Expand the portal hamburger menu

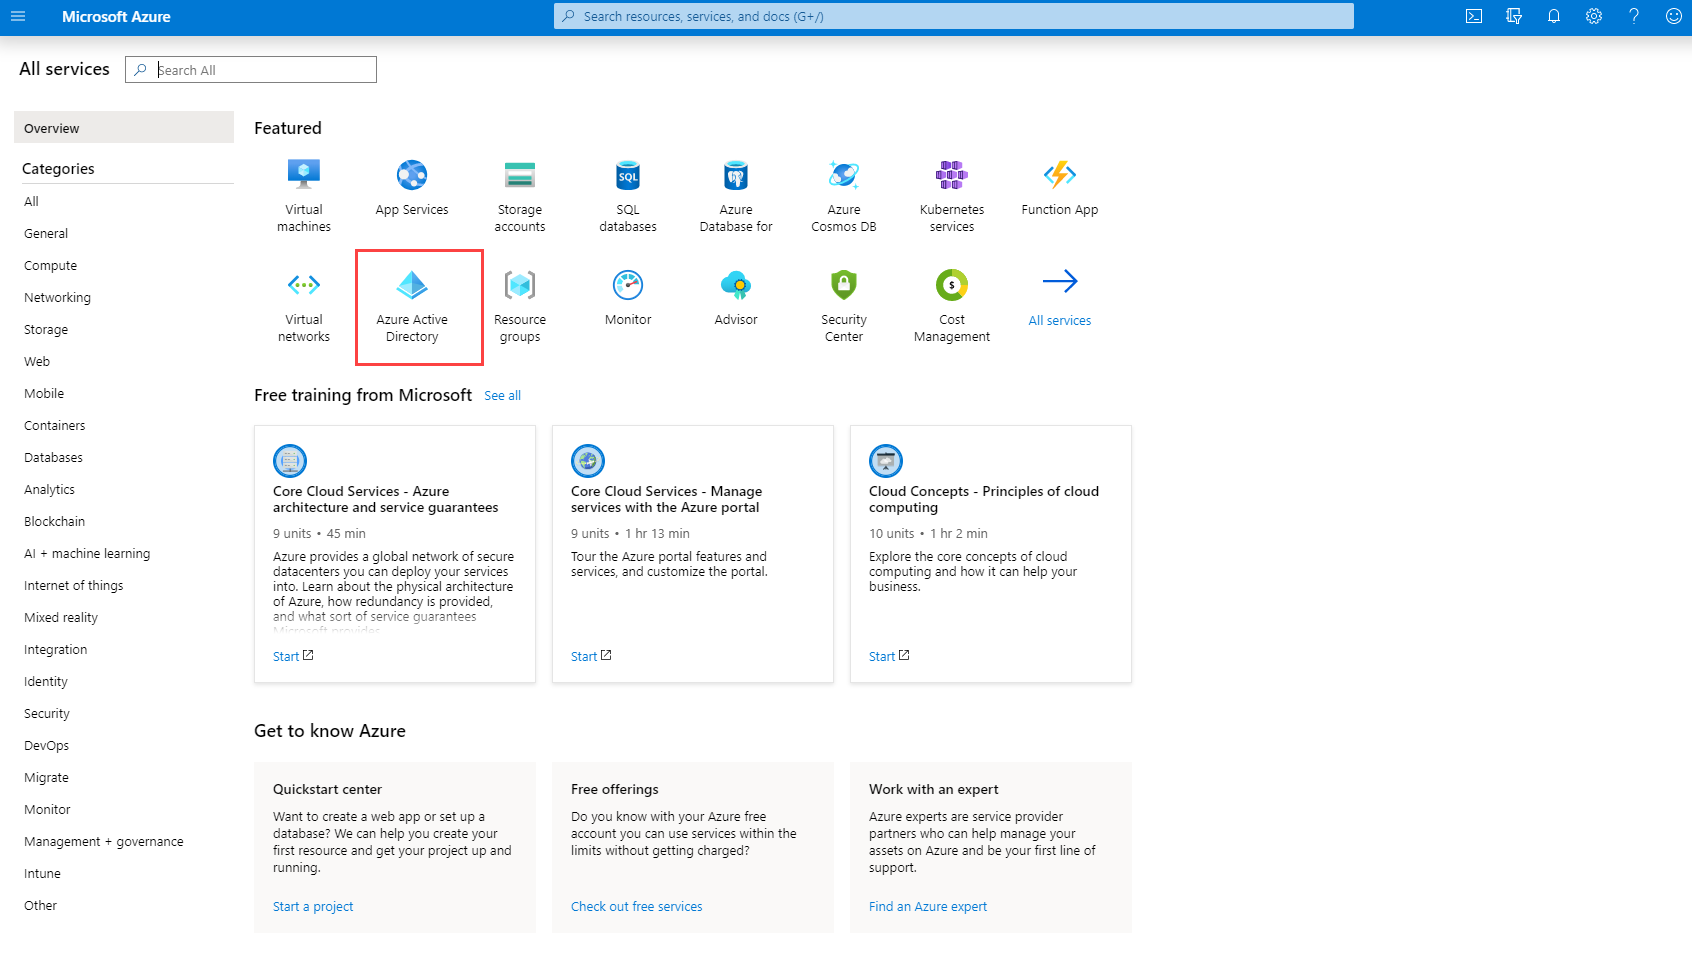[18, 16]
